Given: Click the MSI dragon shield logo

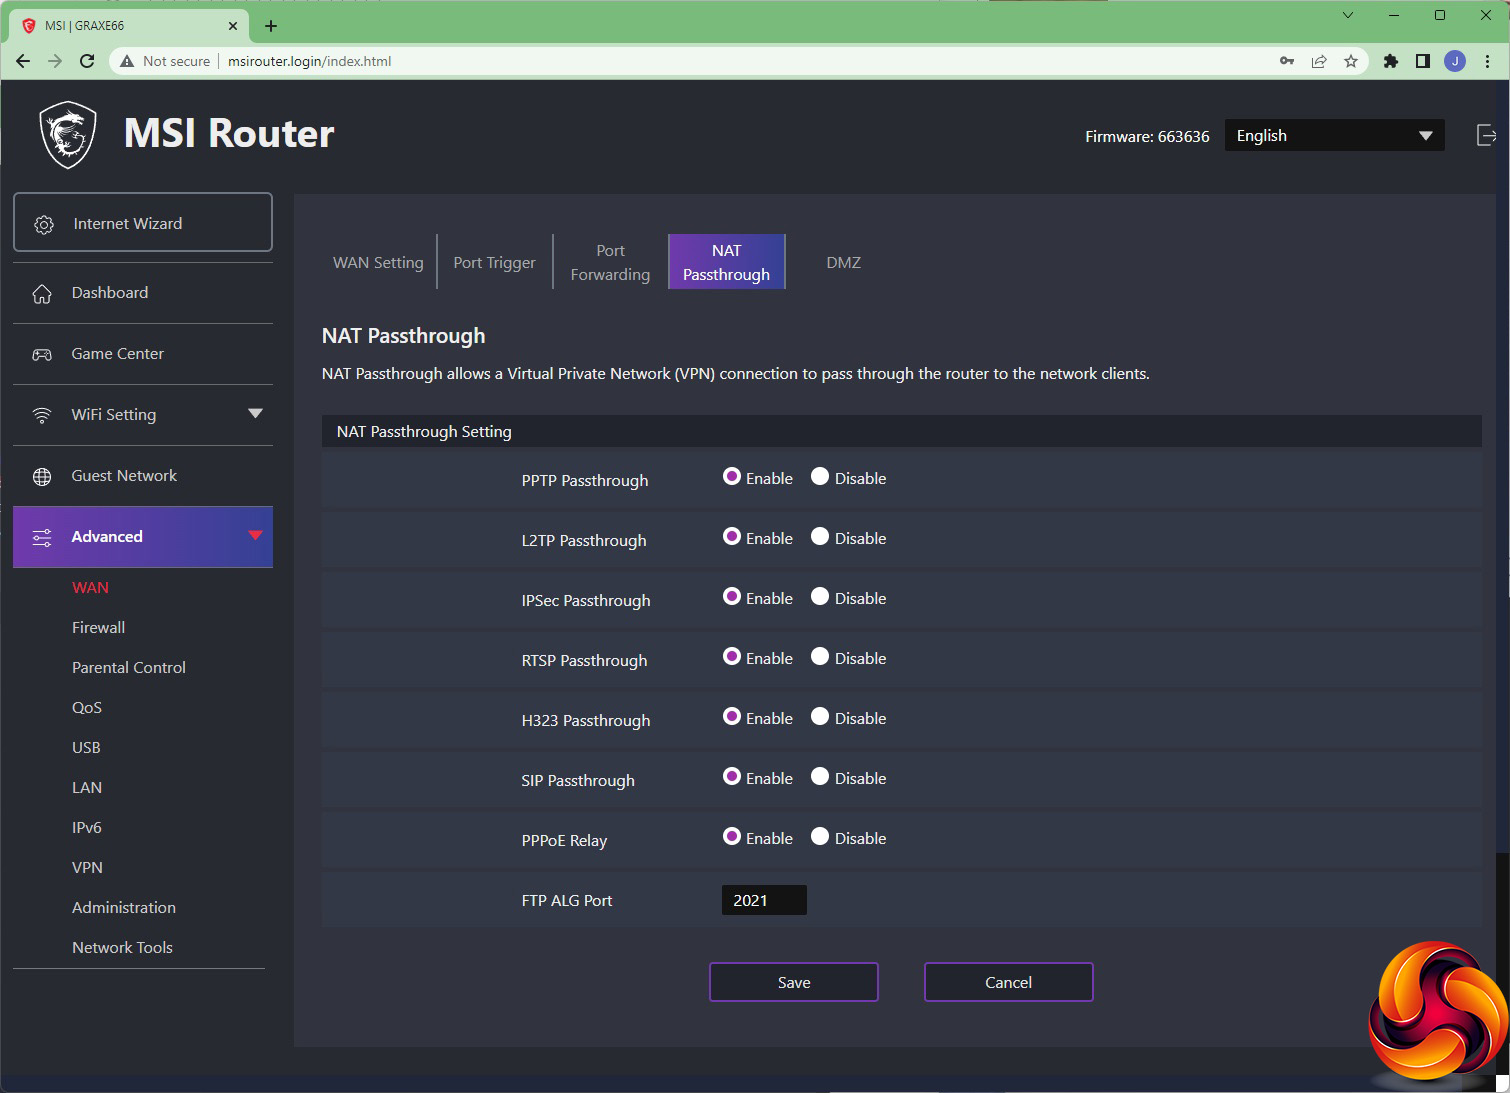Looking at the screenshot, I should coord(68,135).
